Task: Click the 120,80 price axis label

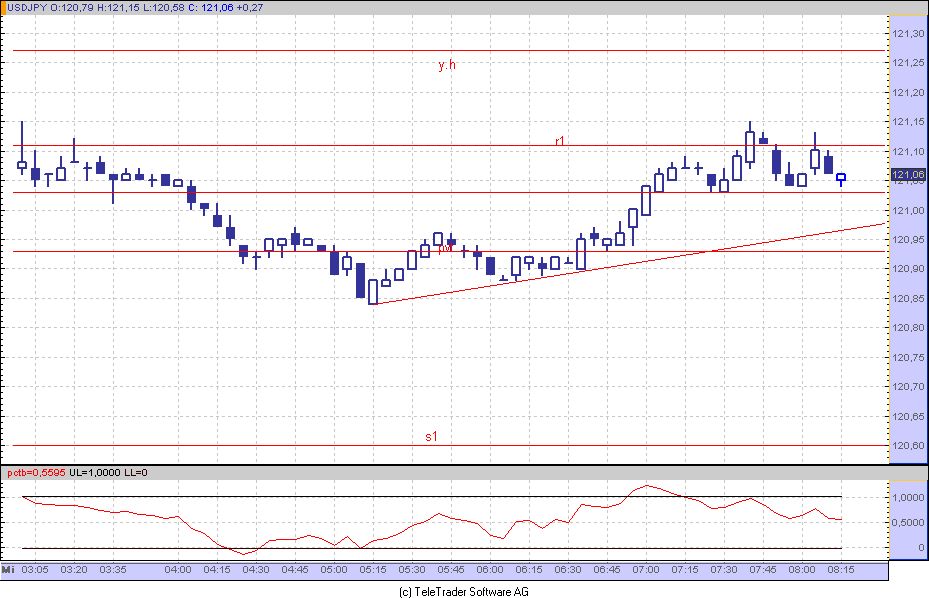Action: [x=908, y=327]
